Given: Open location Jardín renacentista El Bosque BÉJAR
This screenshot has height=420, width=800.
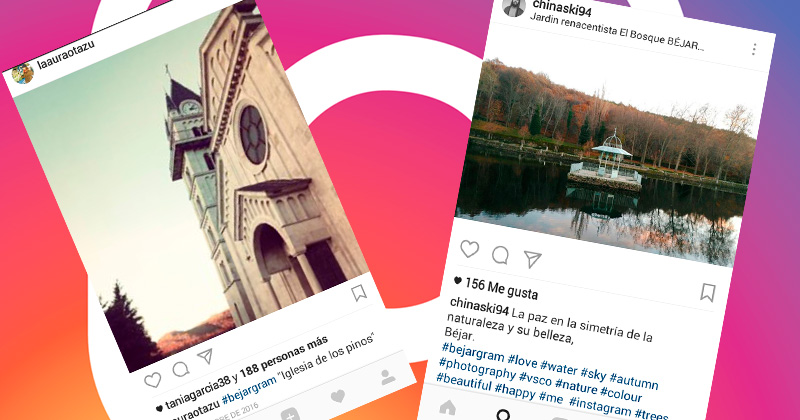Looking at the screenshot, I should 617,32.
